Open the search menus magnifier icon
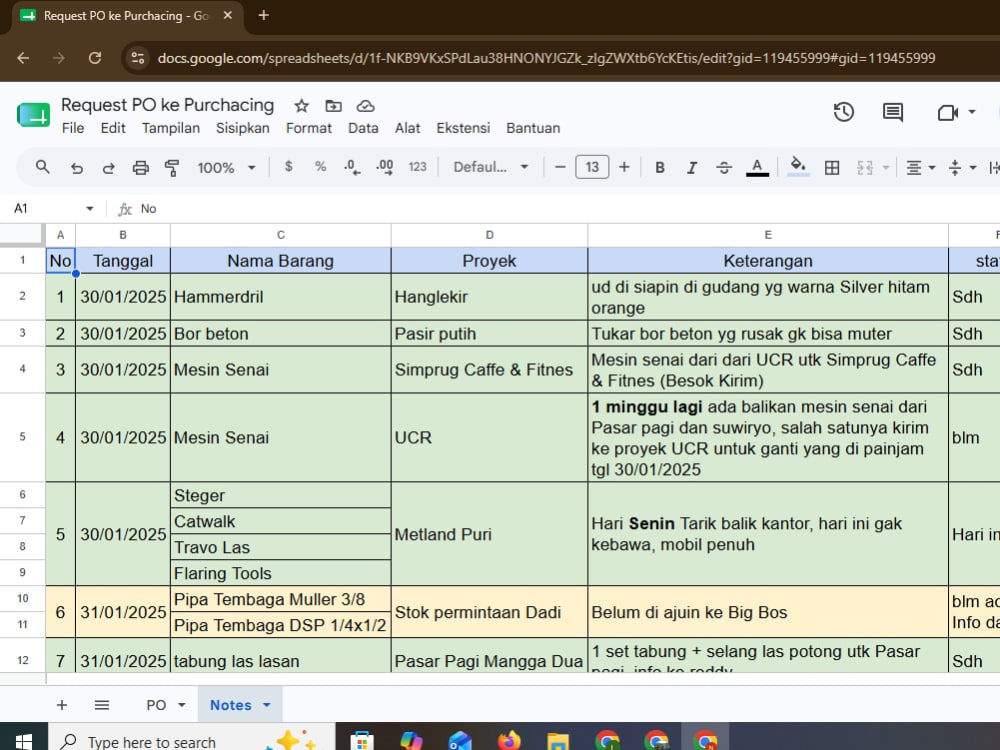Viewport: 1000px width, 750px height. click(x=43, y=167)
